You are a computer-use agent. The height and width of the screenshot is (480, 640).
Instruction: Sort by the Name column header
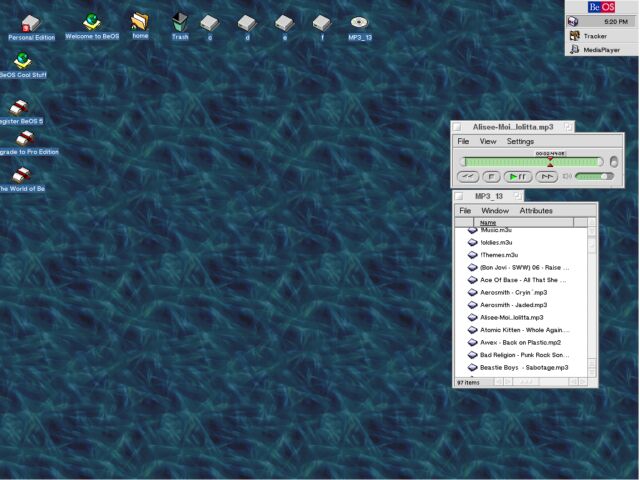(x=524, y=222)
